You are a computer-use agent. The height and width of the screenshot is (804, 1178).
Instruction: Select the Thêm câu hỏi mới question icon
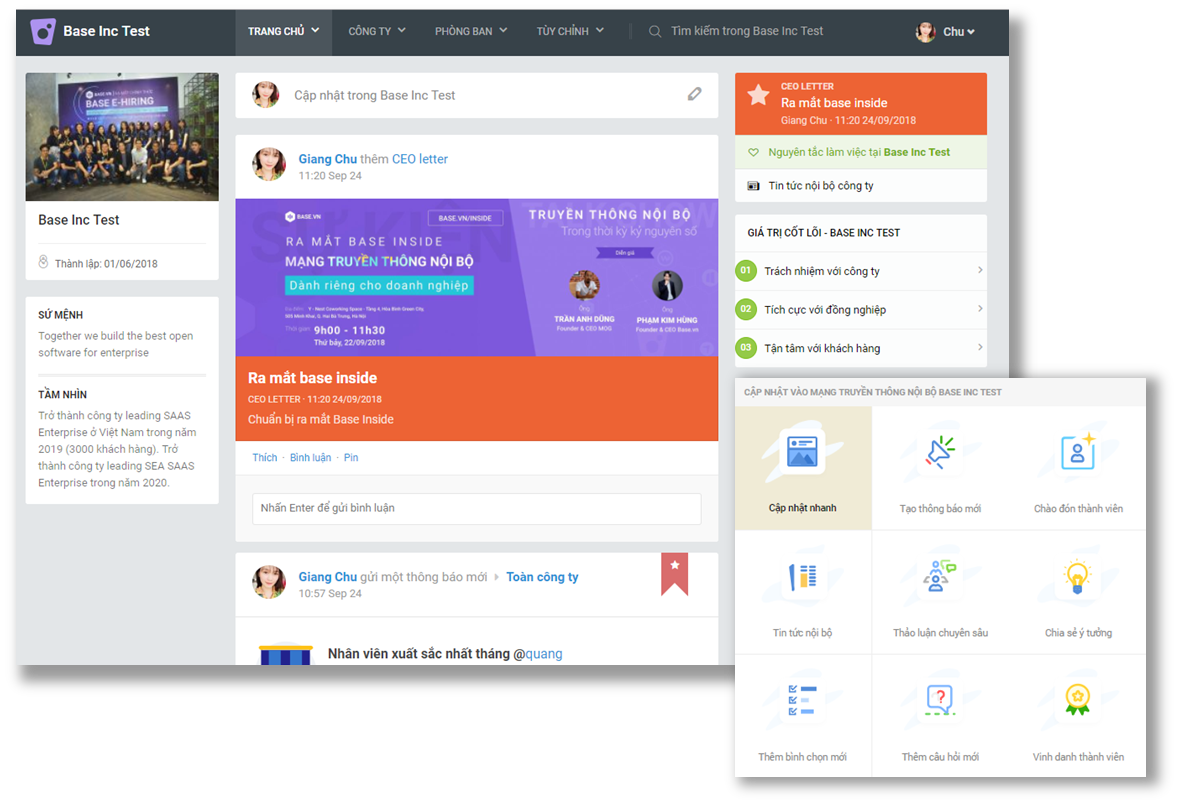[940, 700]
